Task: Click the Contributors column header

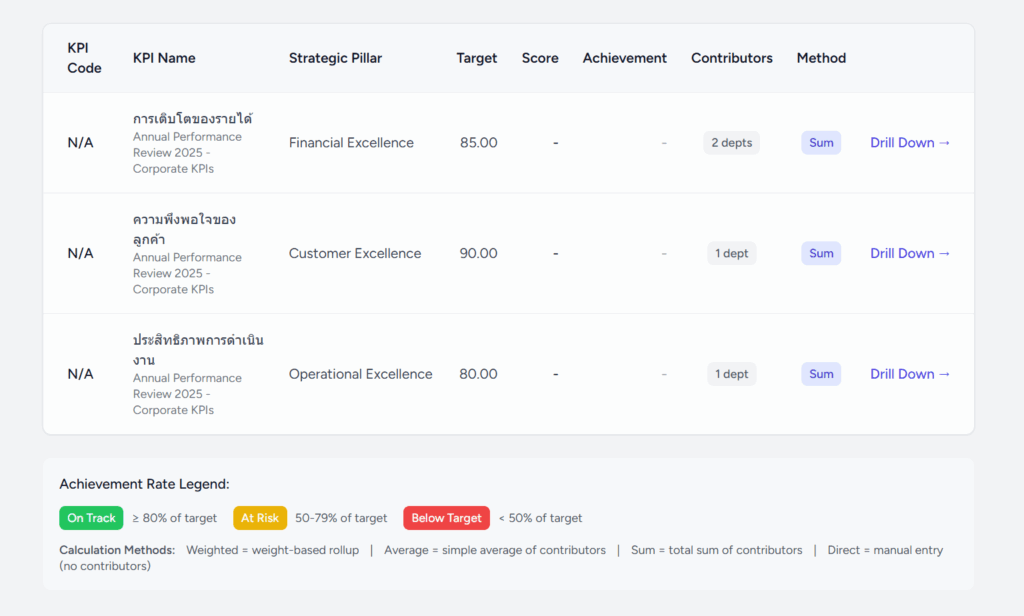Action: (731, 58)
